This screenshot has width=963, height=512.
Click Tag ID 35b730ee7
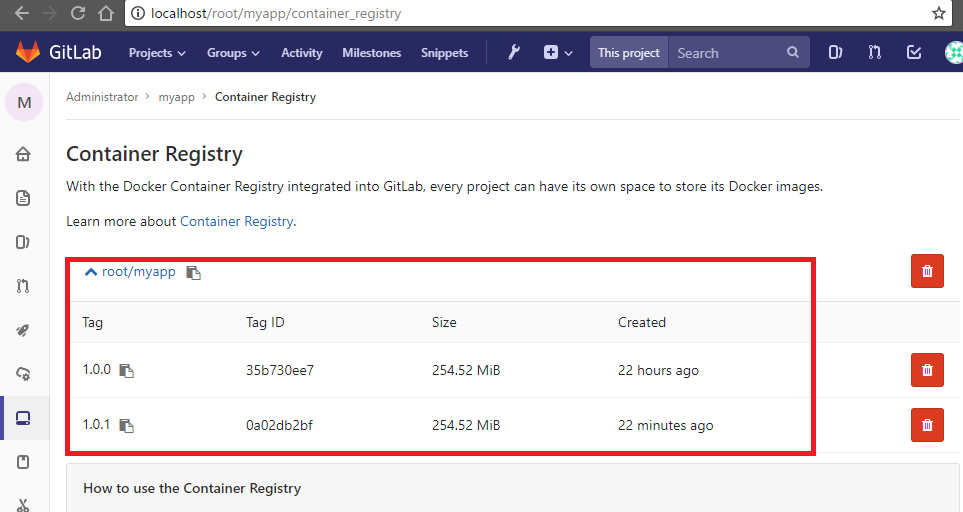pyautogui.click(x=280, y=370)
